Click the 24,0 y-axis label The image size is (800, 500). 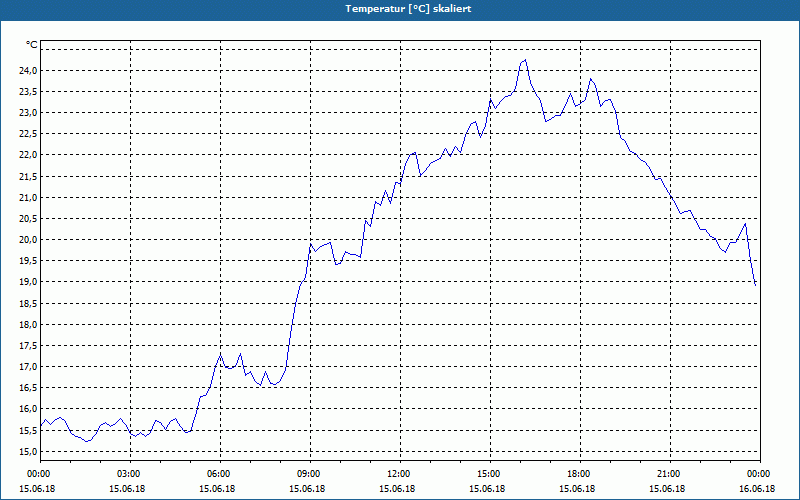click(x=29, y=70)
